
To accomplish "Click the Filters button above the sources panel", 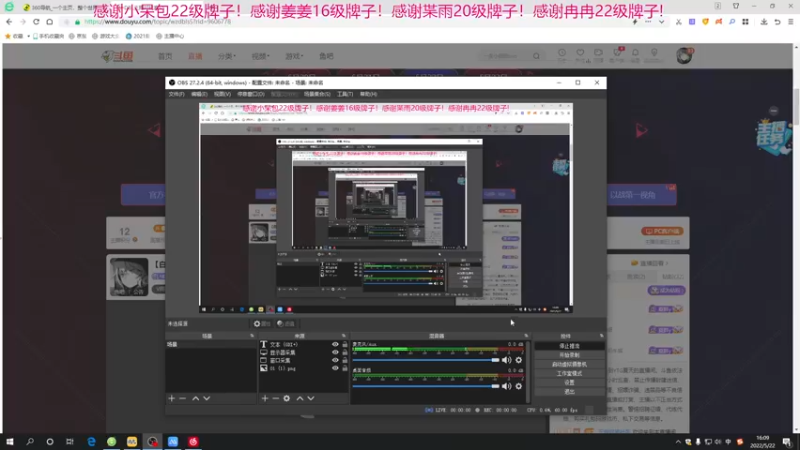I will [286, 323].
